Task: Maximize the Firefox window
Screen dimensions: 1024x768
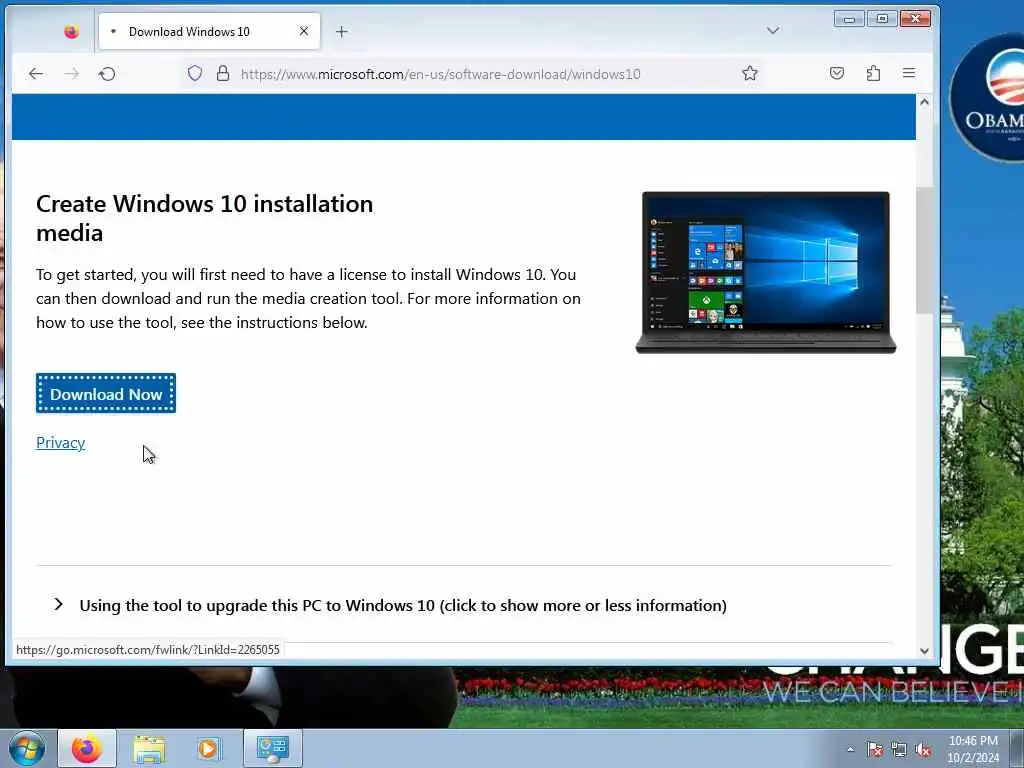Action: pos(882,19)
